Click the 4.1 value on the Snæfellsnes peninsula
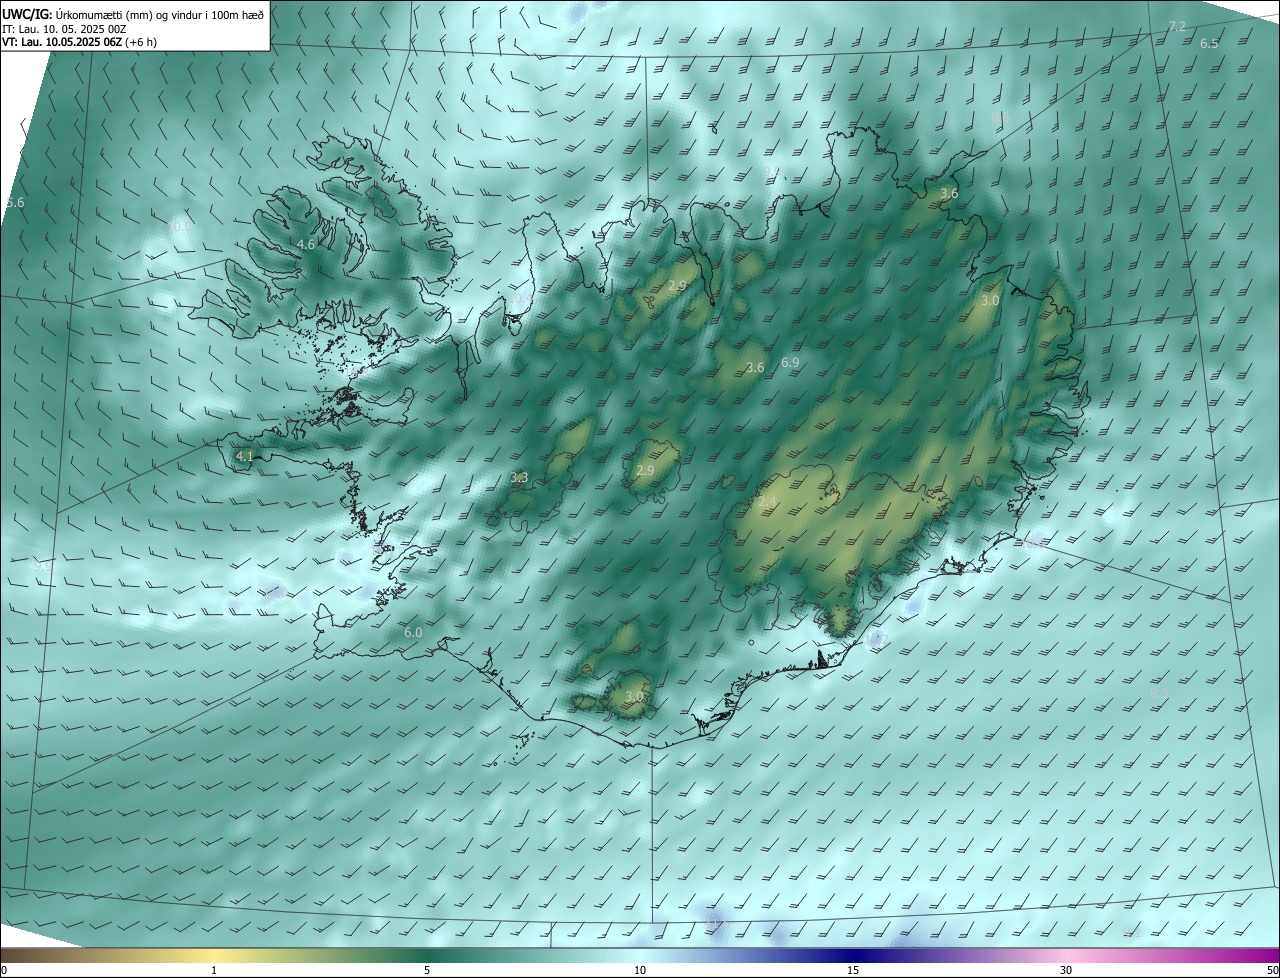1280x978 pixels. [x=244, y=456]
